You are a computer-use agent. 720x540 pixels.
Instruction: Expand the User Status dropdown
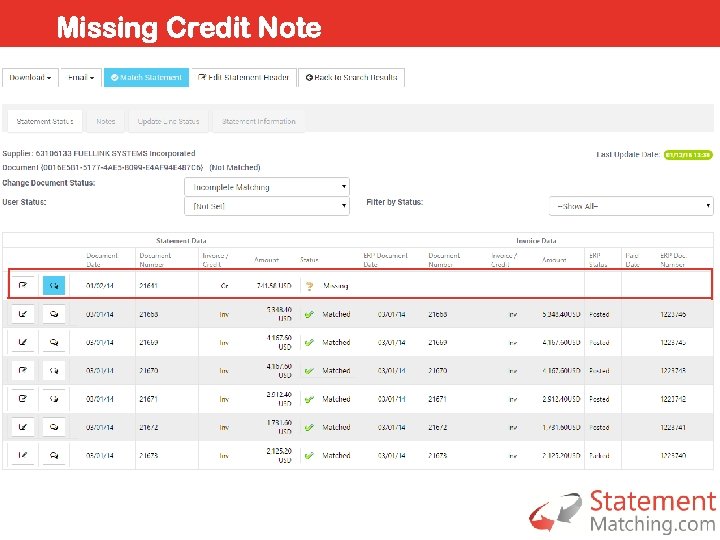click(267, 206)
